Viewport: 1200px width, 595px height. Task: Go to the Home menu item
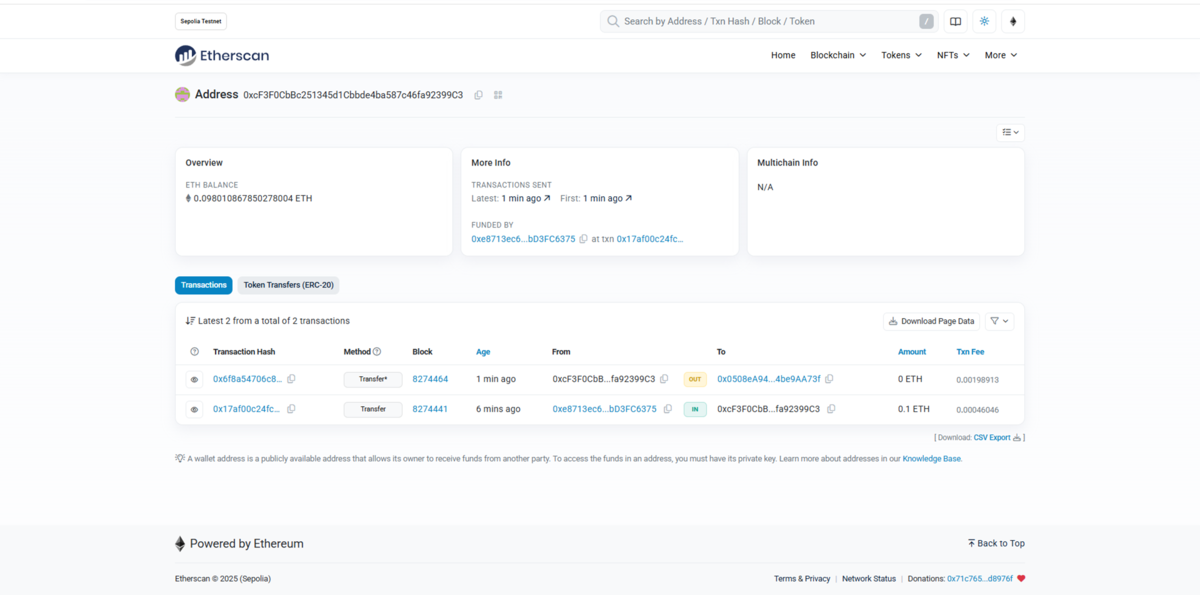(x=783, y=55)
